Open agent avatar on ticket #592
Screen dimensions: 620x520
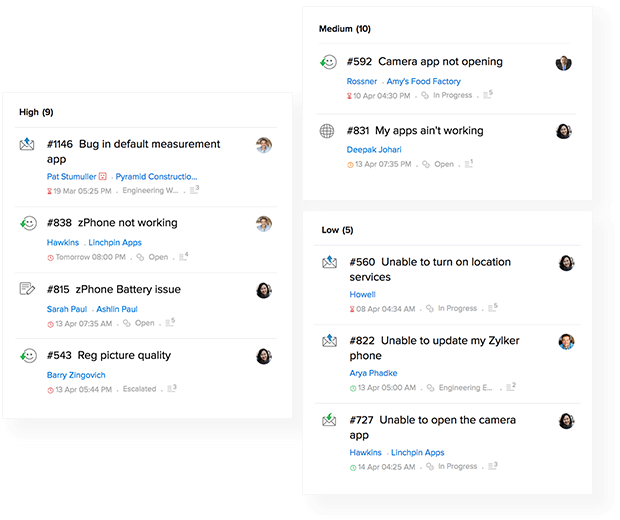click(x=564, y=63)
